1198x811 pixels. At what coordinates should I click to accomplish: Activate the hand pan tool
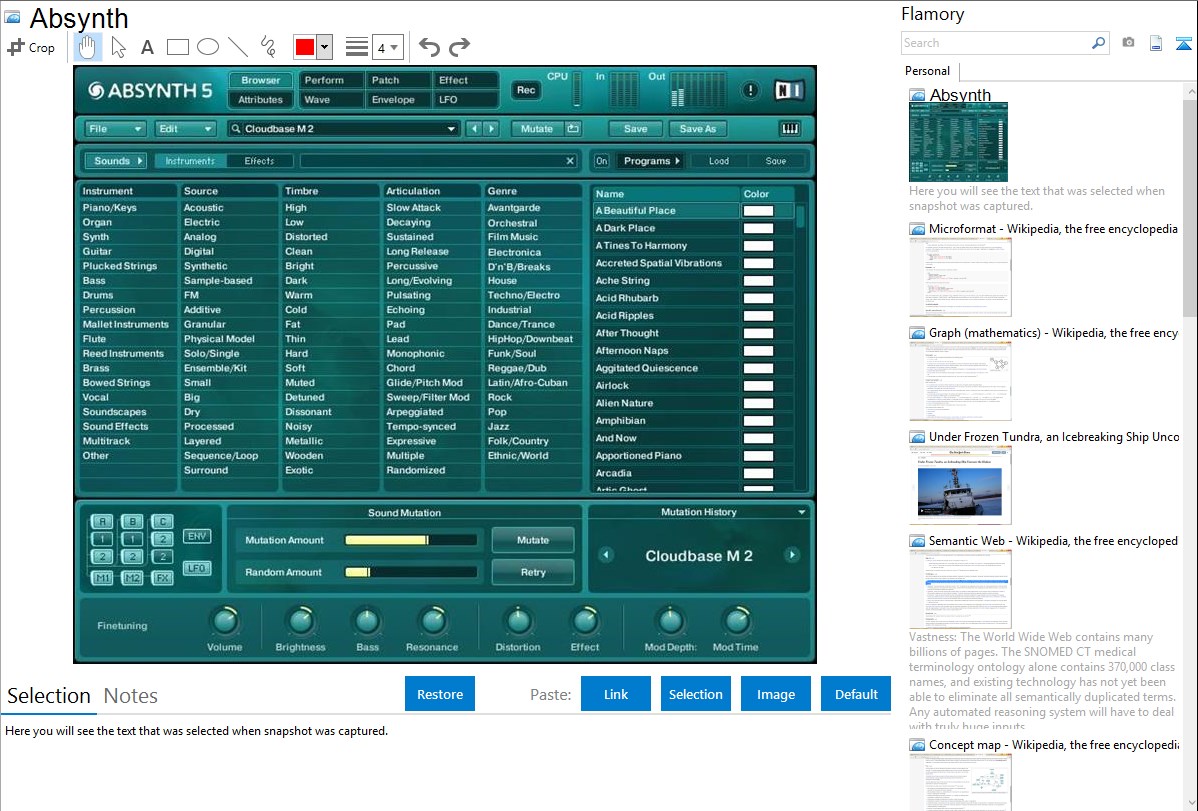[x=88, y=47]
